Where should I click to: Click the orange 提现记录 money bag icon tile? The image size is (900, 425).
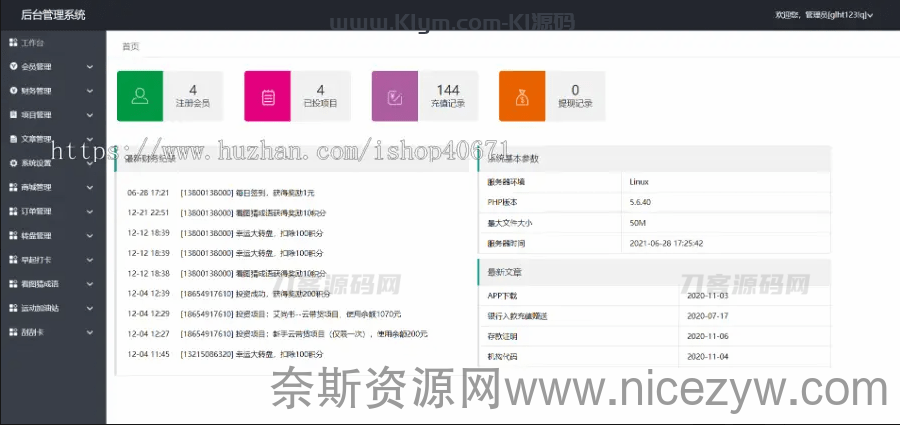click(x=522, y=96)
